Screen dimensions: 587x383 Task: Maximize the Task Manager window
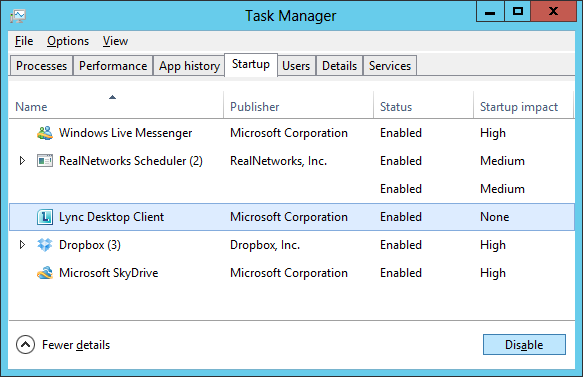(x=518, y=11)
